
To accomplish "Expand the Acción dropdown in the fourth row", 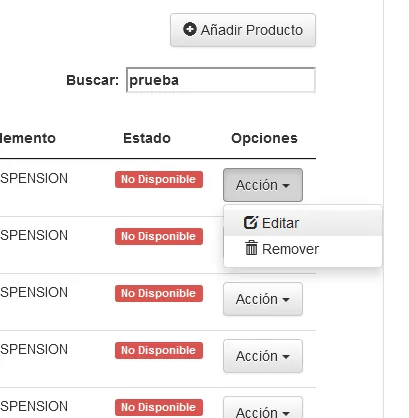I will coord(263,356).
